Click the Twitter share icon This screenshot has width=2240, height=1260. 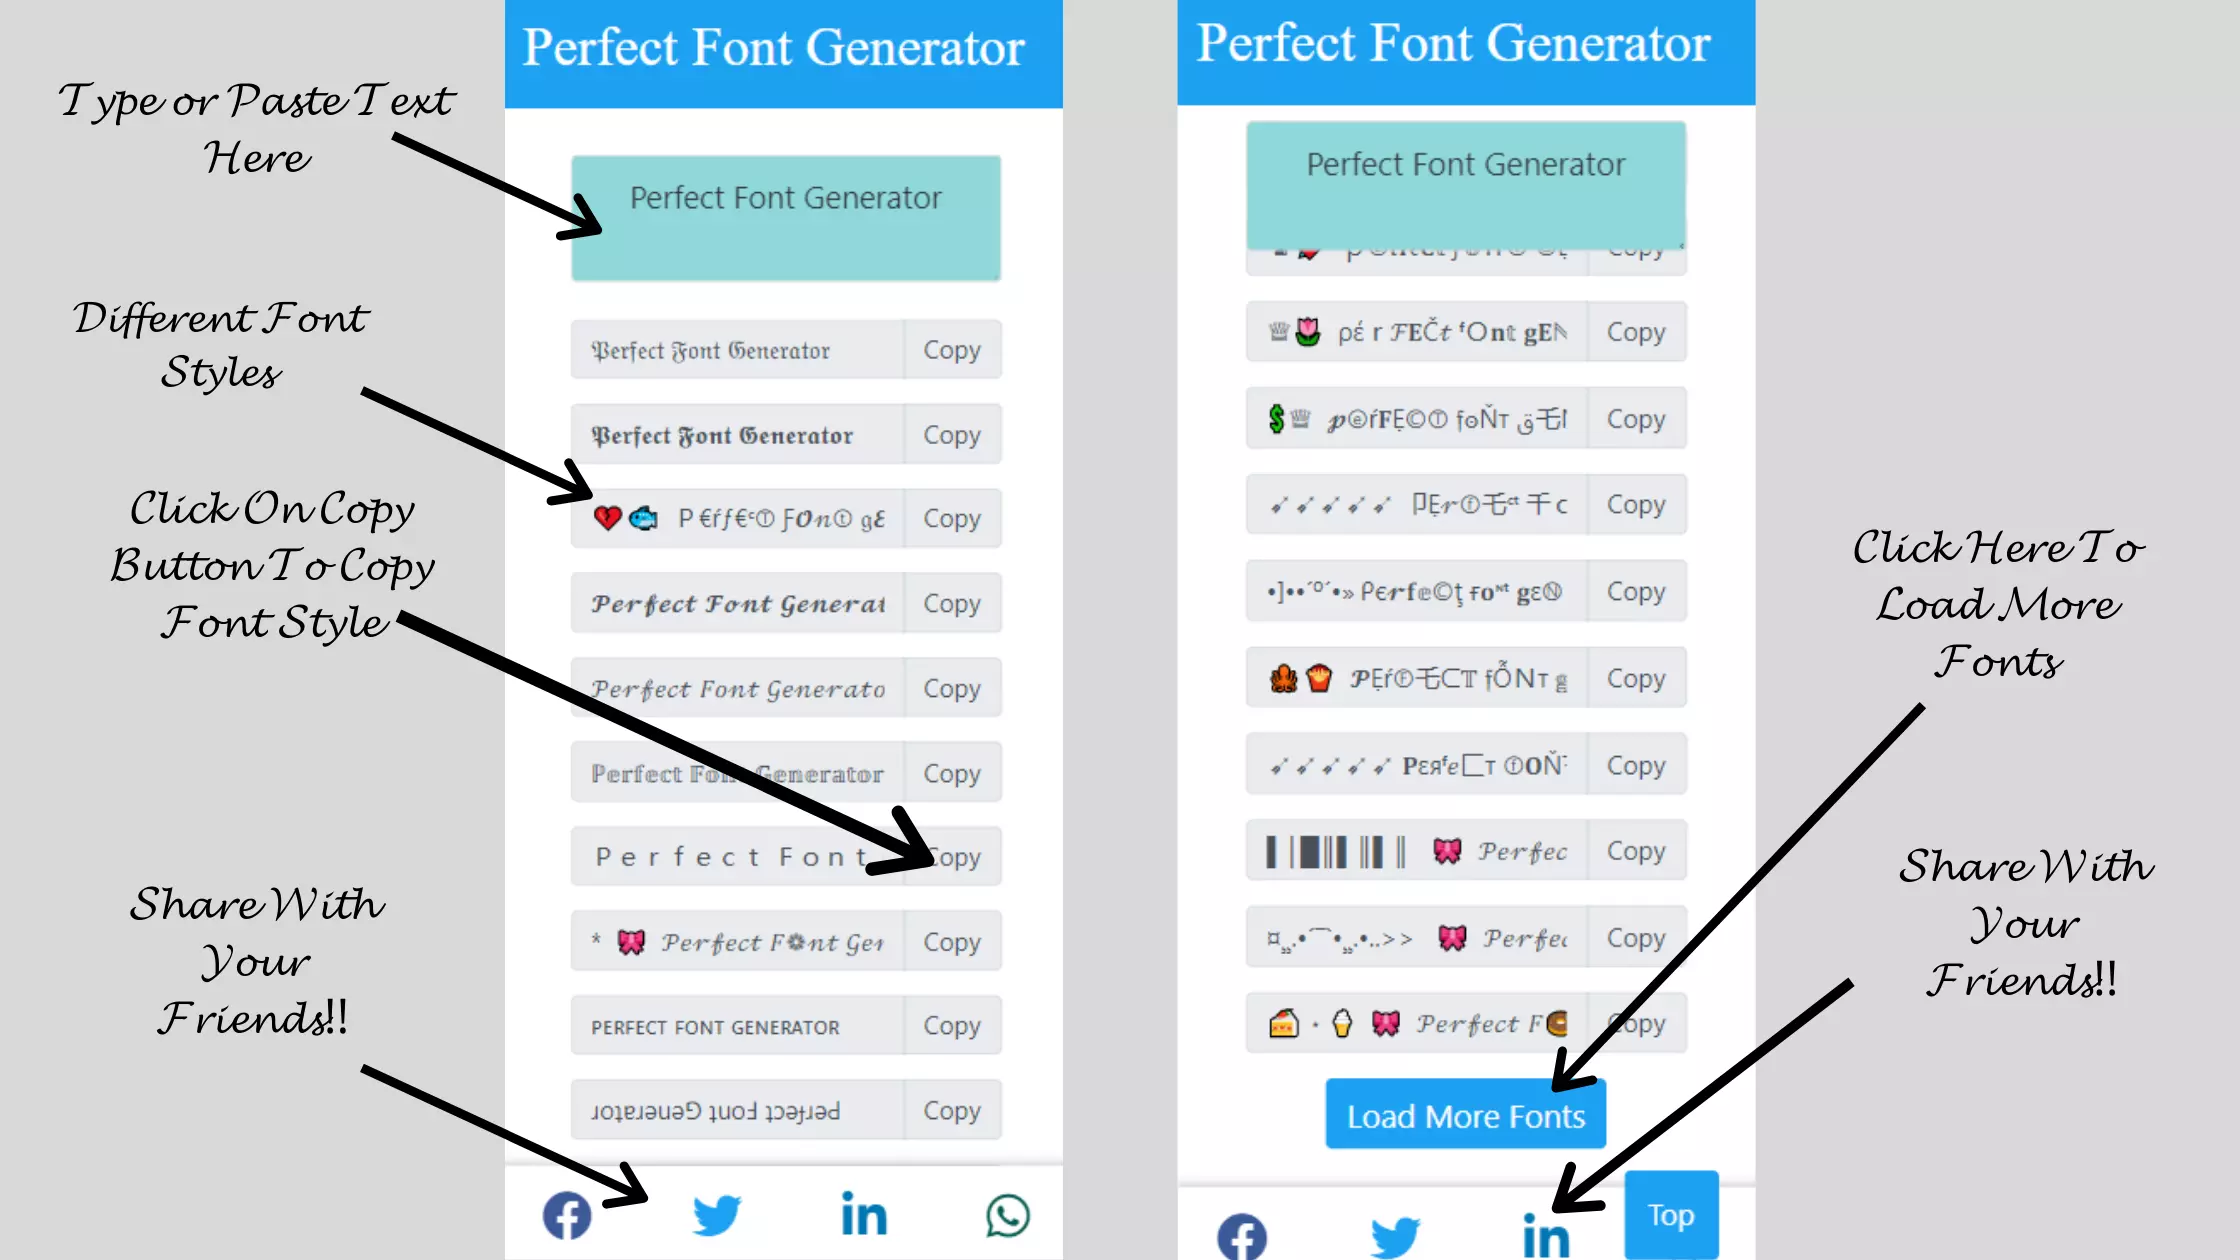[714, 1215]
